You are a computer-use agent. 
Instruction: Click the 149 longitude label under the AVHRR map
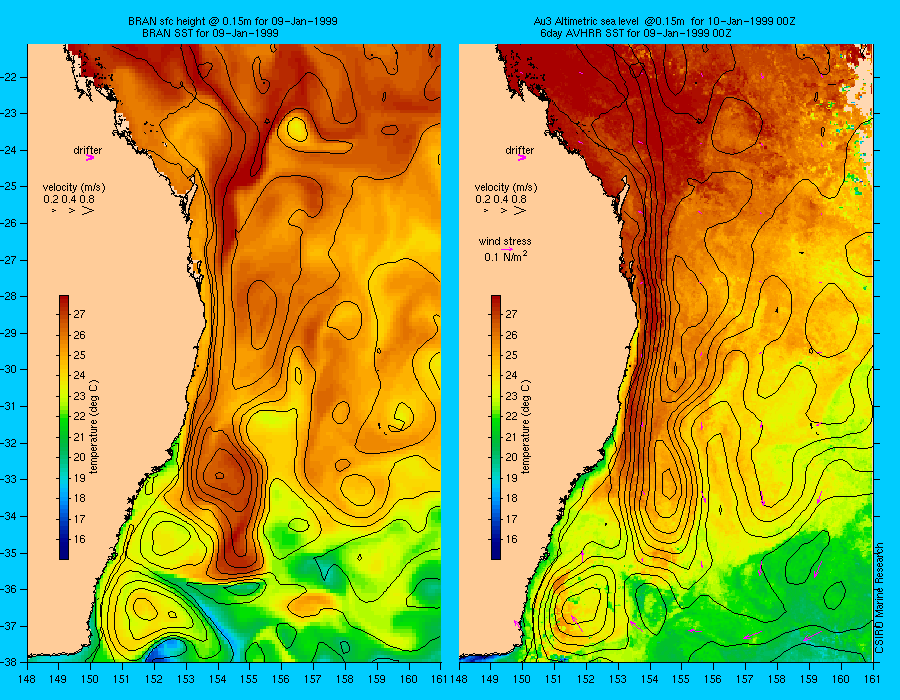click(490, 679)
